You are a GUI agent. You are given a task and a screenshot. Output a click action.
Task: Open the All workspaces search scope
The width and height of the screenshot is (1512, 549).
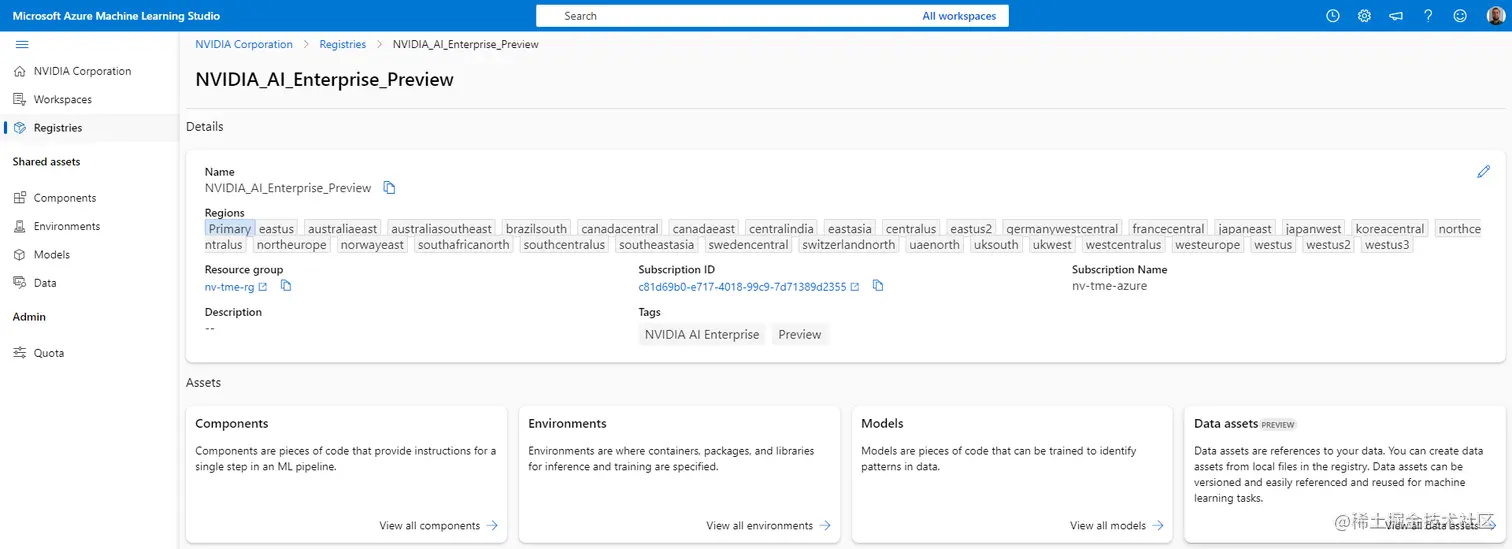pos(959,16)
